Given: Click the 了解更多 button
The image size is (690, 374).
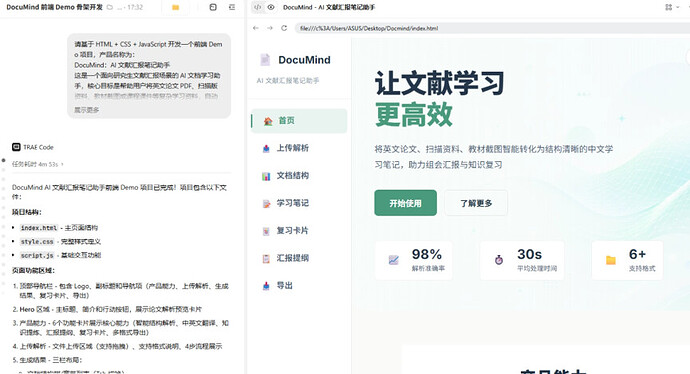Looking at the screenshot, I should 476,203.
